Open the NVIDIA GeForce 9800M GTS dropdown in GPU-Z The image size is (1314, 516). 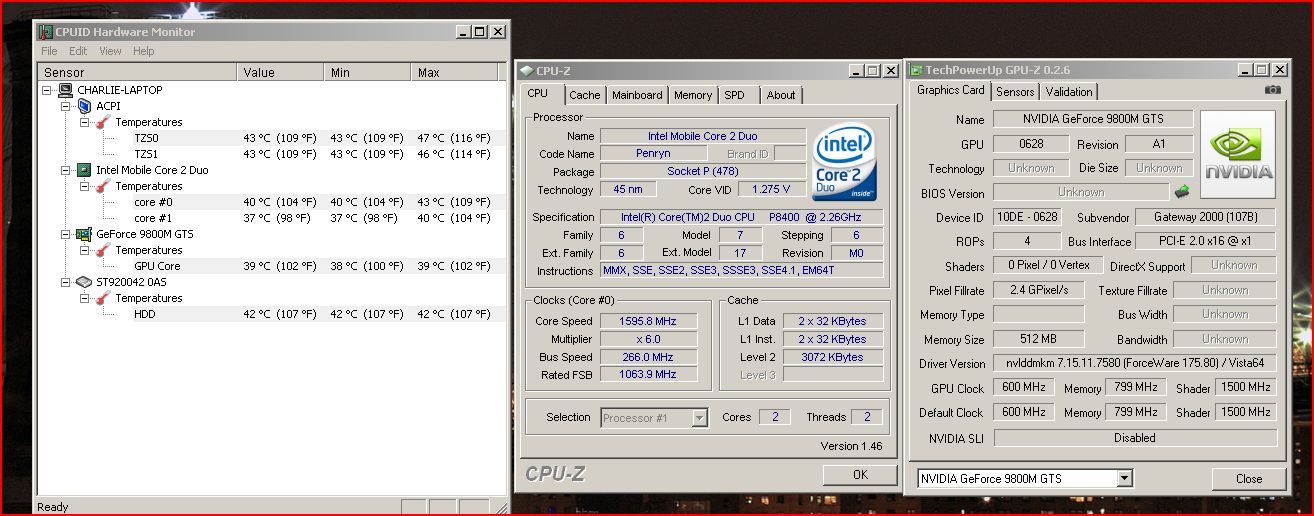coord(1125,479)
